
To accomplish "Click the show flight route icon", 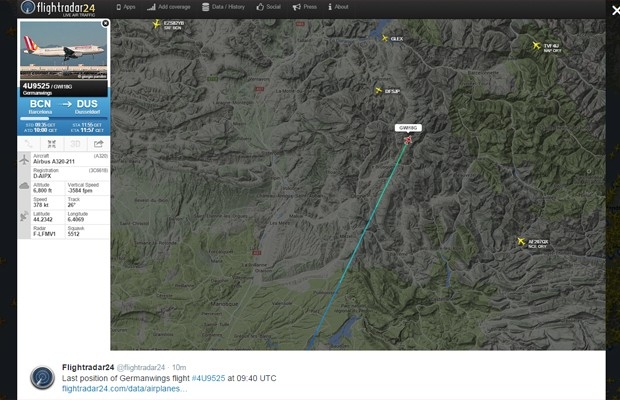I will 28,144.
